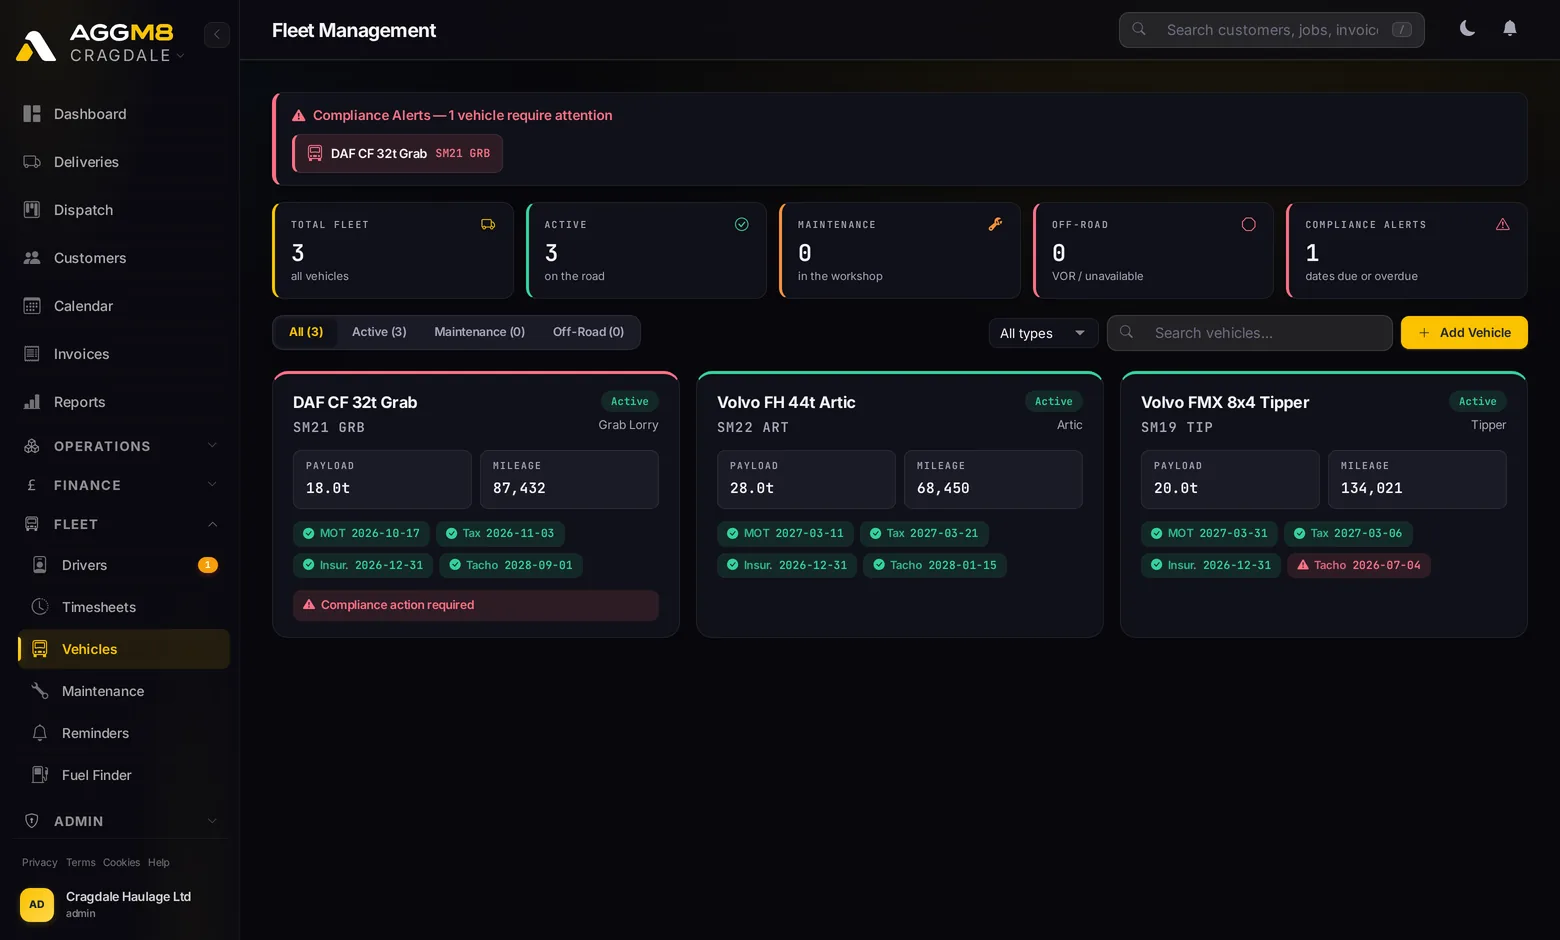Click the Off-Road circle icon

1249,225
